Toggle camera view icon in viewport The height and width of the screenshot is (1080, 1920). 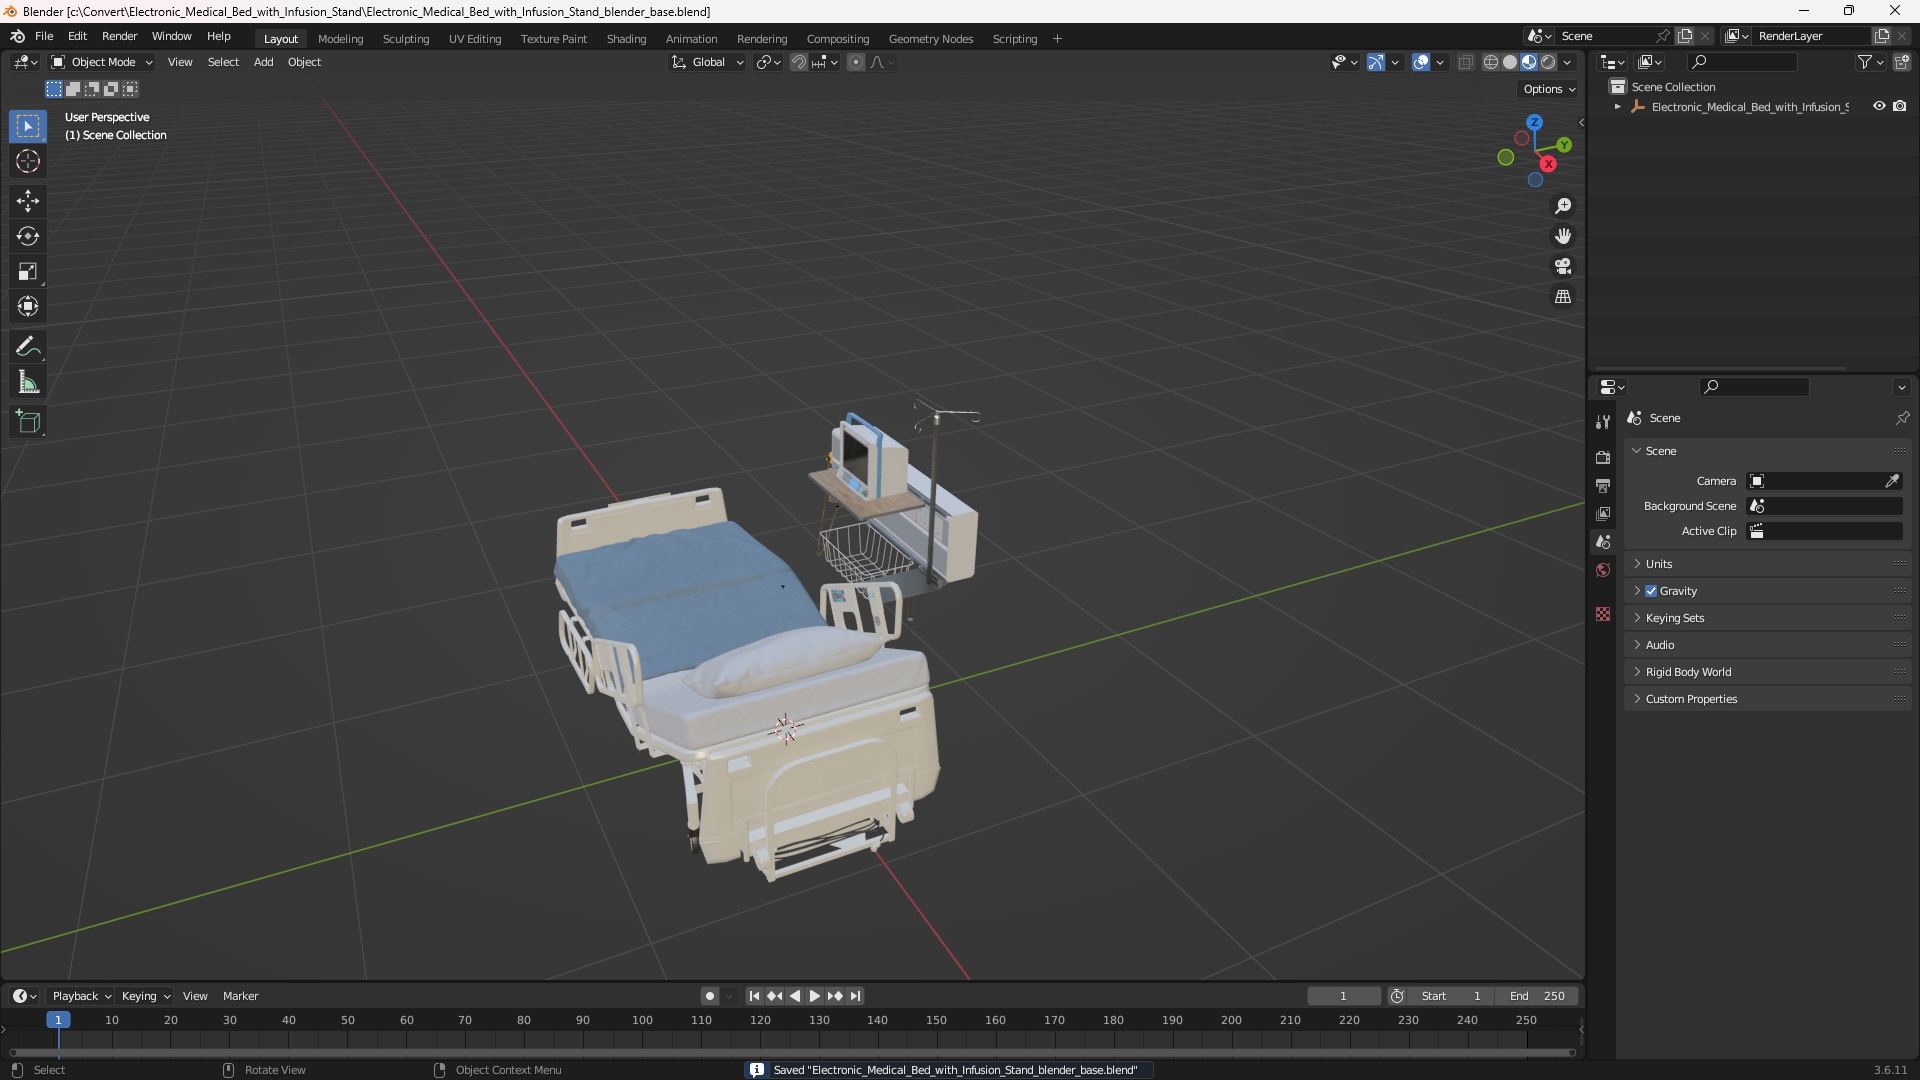[x=1563, y=266]
